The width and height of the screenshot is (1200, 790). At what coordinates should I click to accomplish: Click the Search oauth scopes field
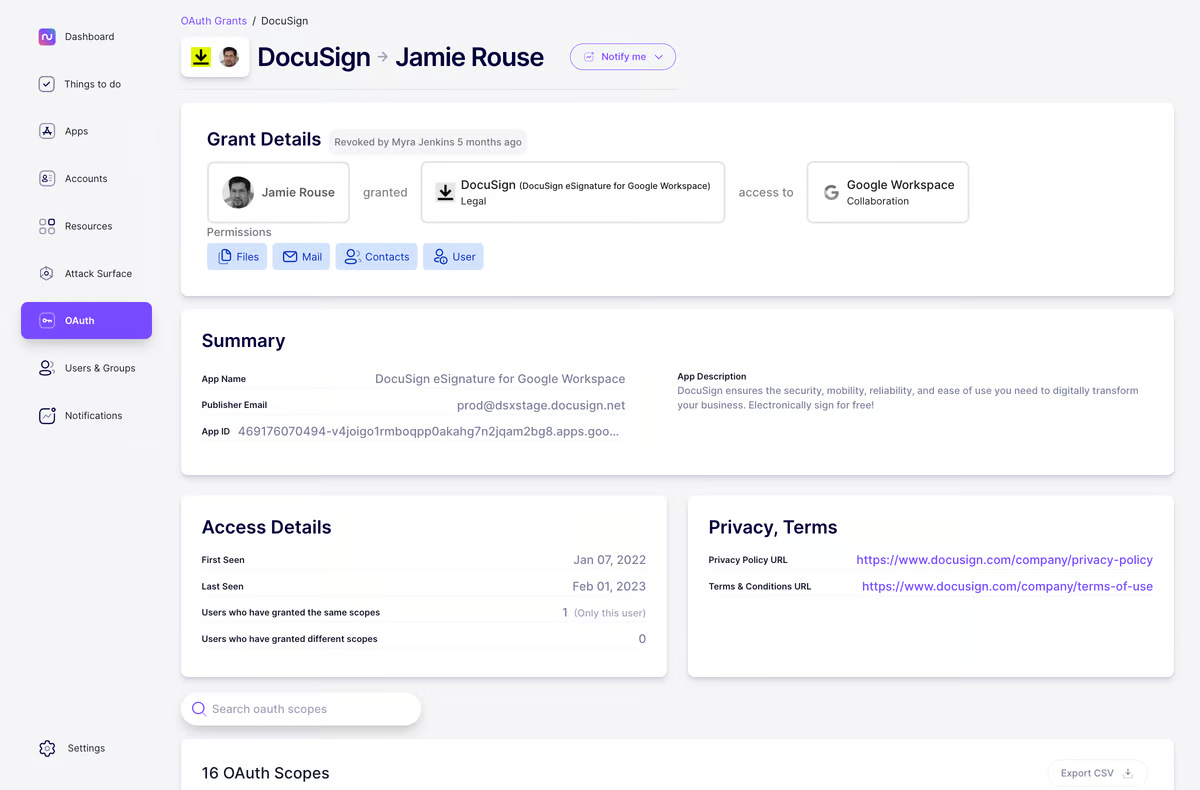tap(300, 709)
